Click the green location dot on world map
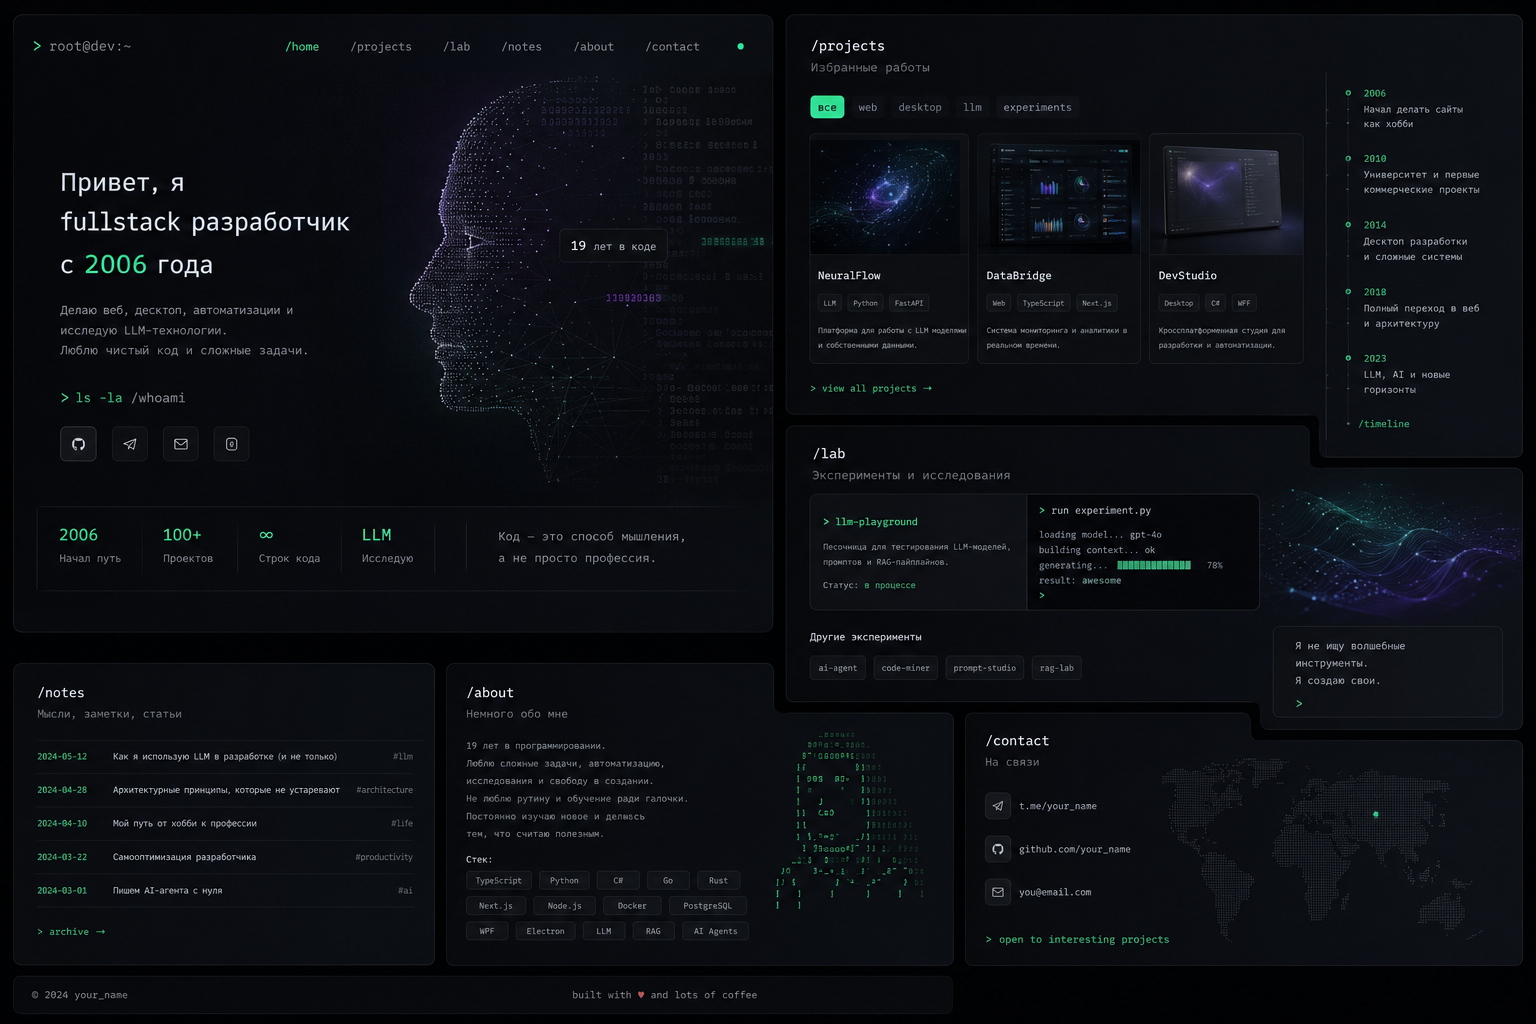The image size is (1536, 1024). click(x=1376, y=814)
